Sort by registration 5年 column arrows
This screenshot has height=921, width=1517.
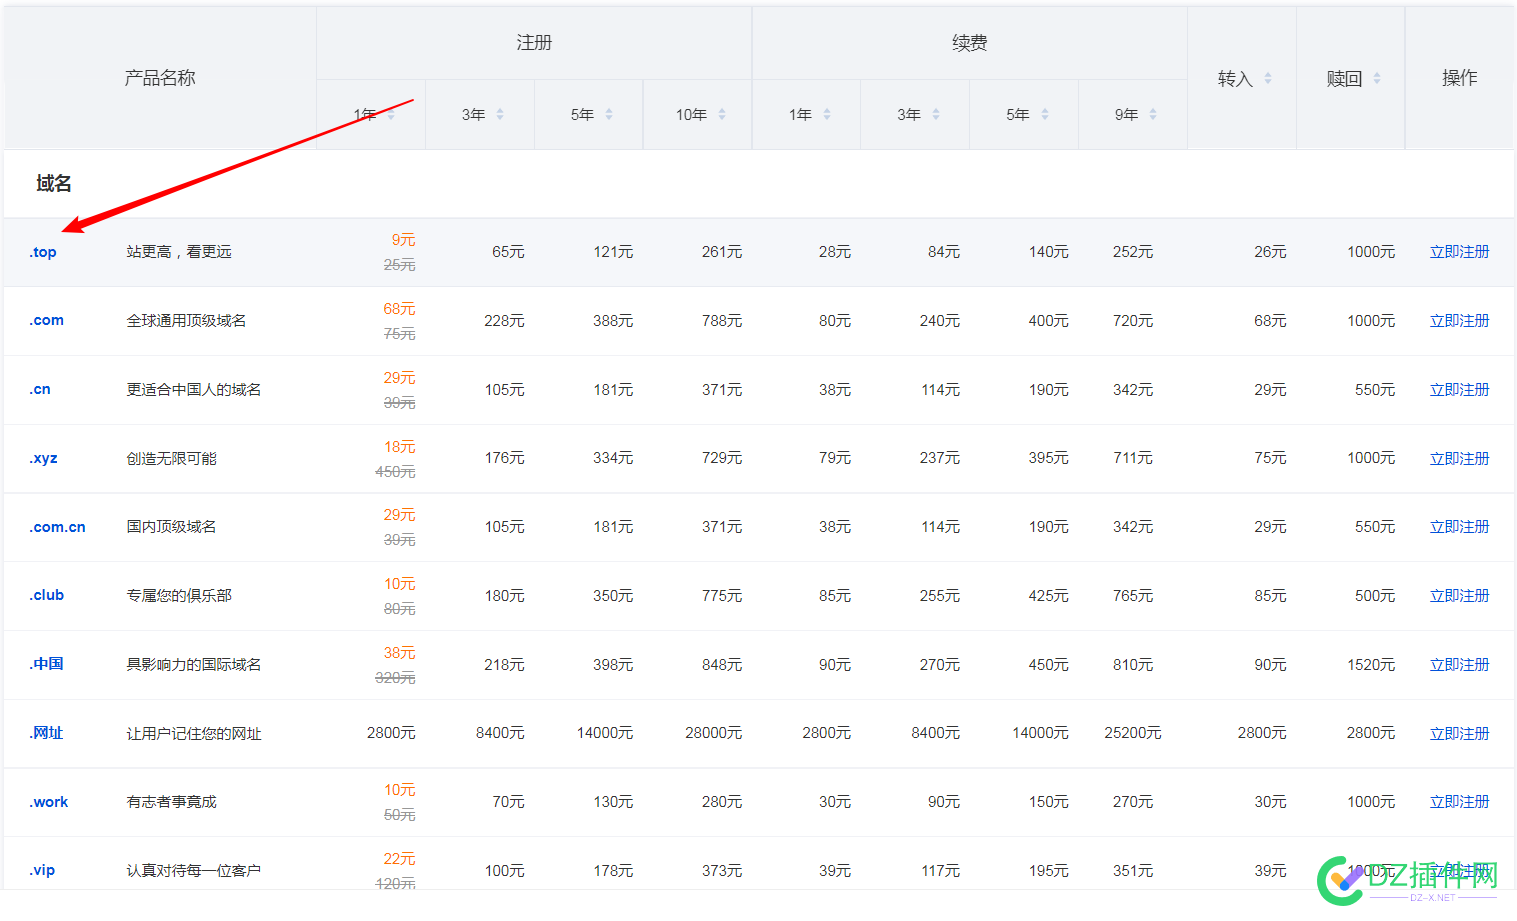click(x=609, y=115)
